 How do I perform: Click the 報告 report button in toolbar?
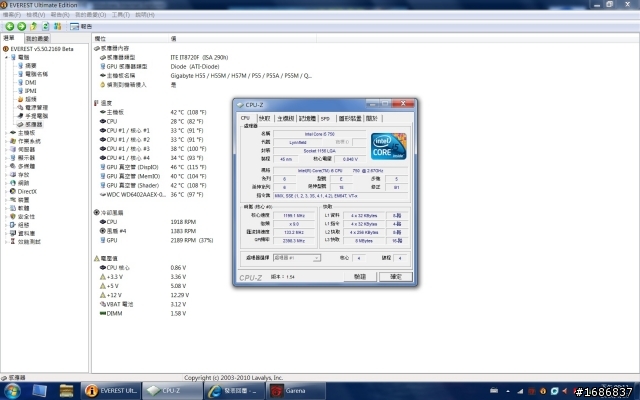tap(81, 27)
